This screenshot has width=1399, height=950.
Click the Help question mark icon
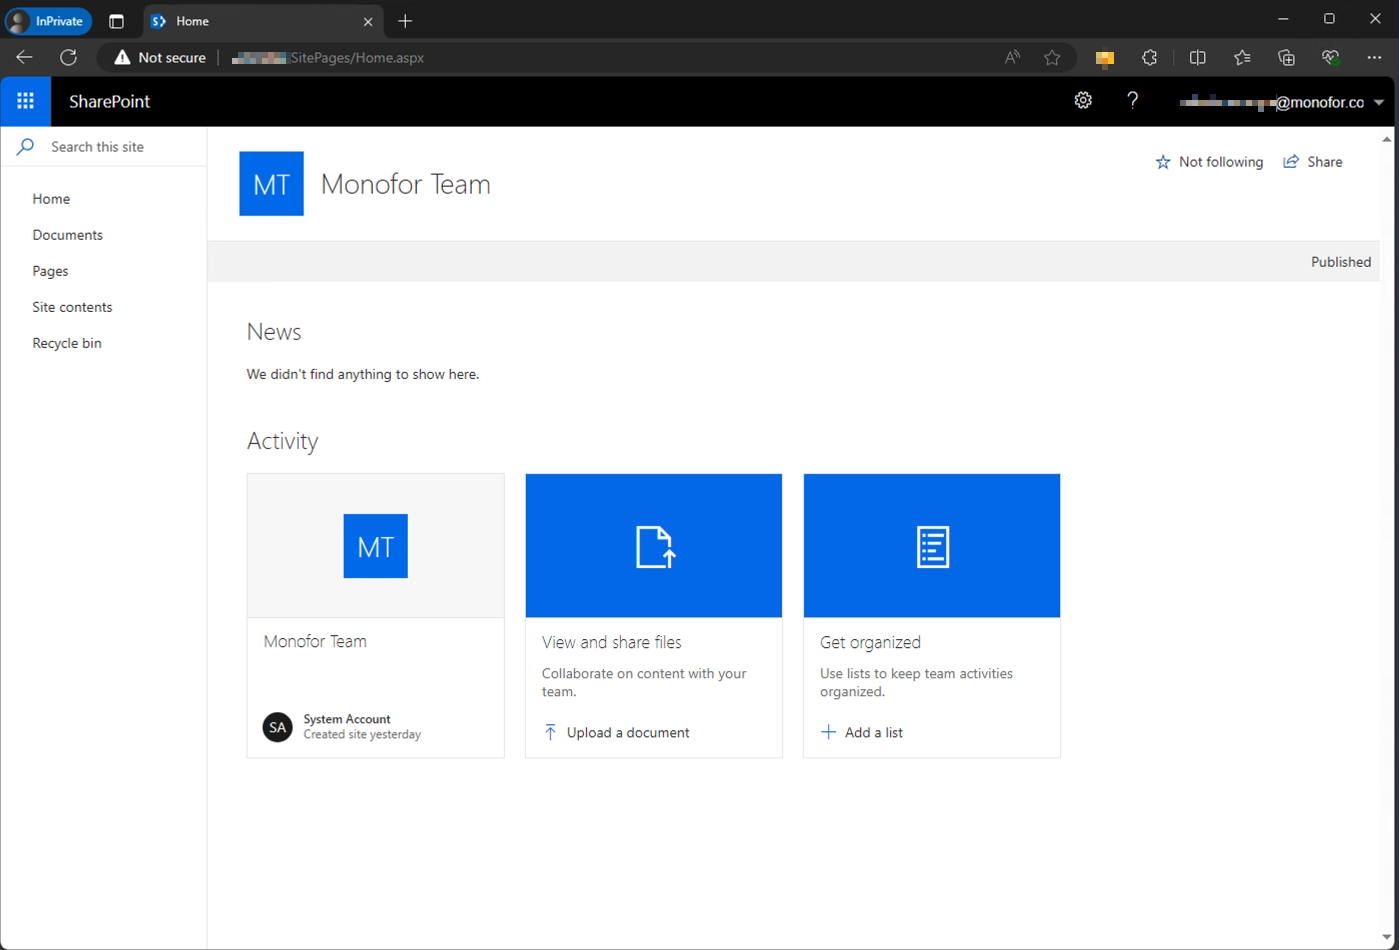coord(1132,100)
